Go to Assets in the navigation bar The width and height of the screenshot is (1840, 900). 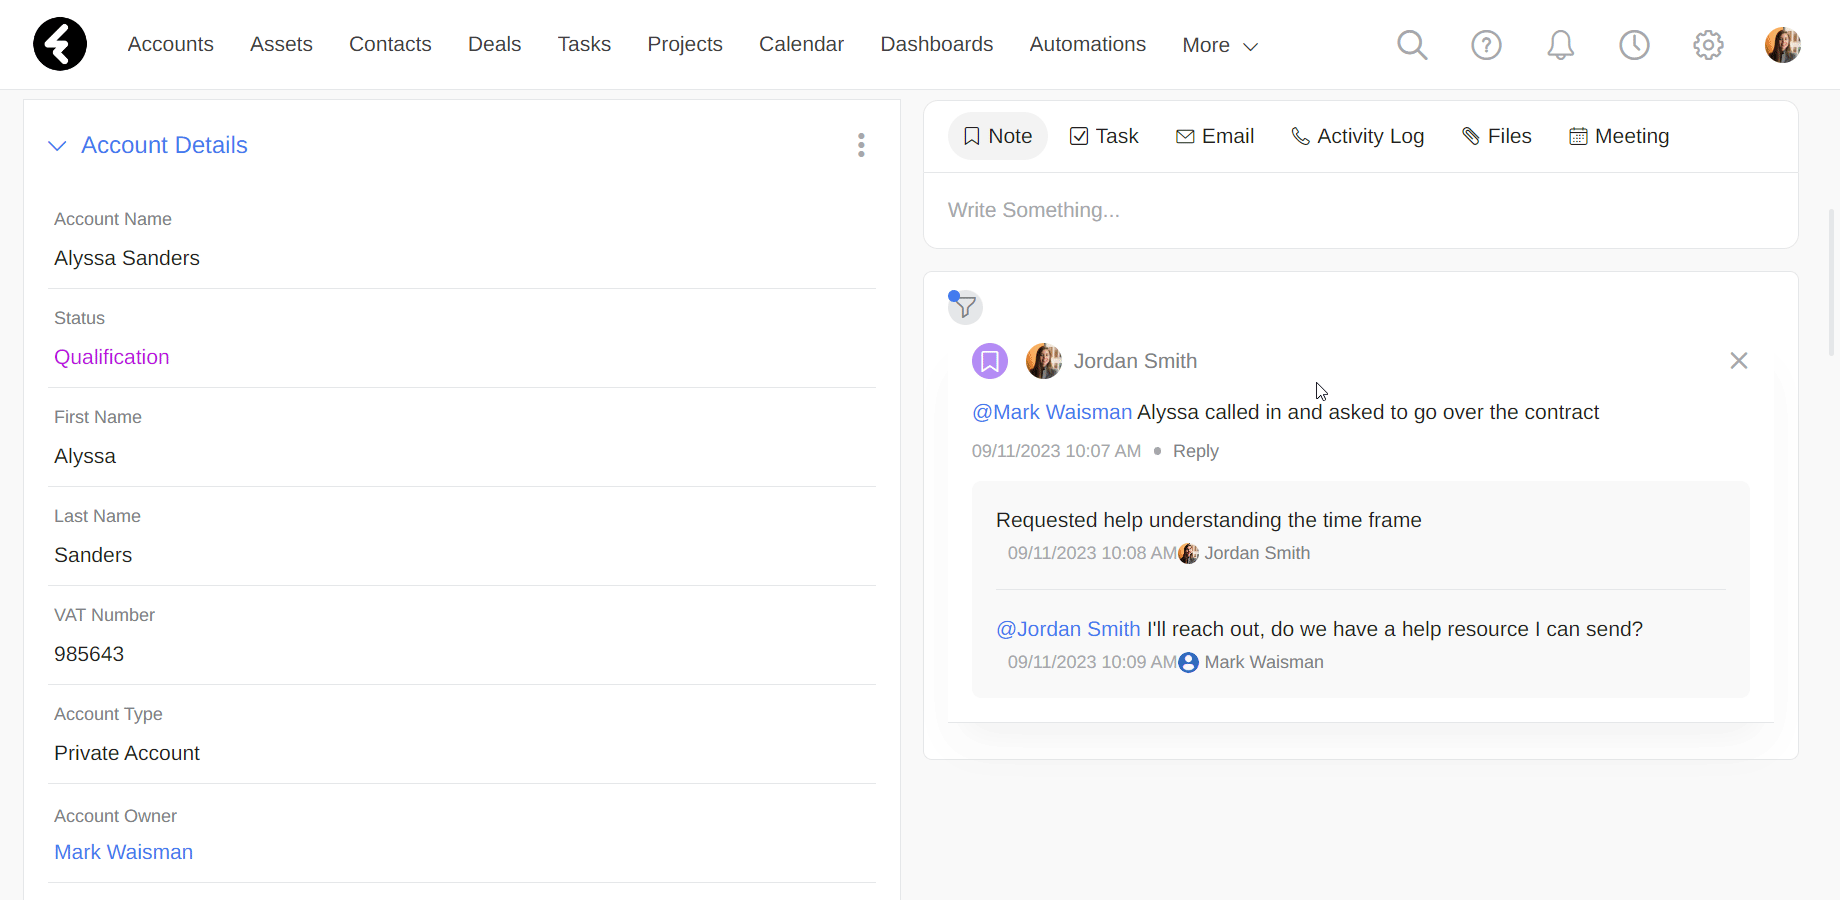point(281,44)
